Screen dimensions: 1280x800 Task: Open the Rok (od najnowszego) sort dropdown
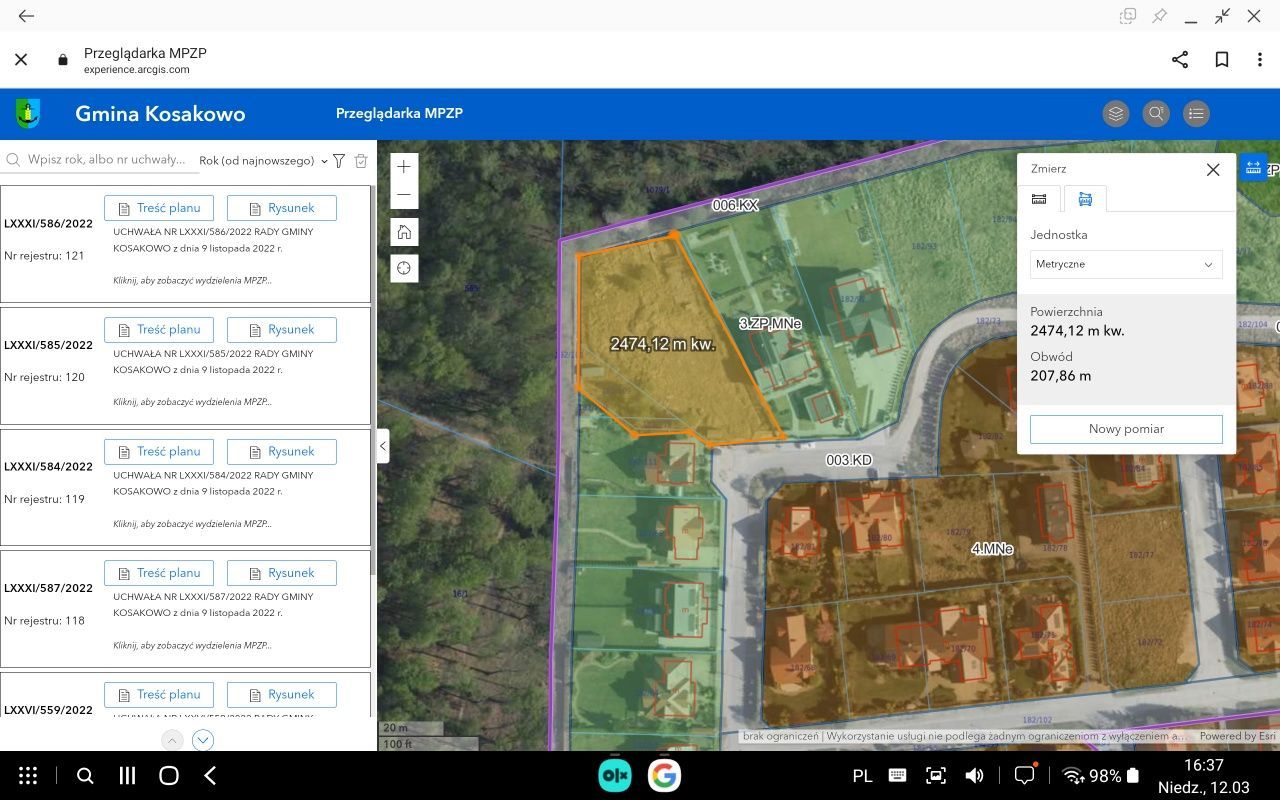(x=263, y=161)
